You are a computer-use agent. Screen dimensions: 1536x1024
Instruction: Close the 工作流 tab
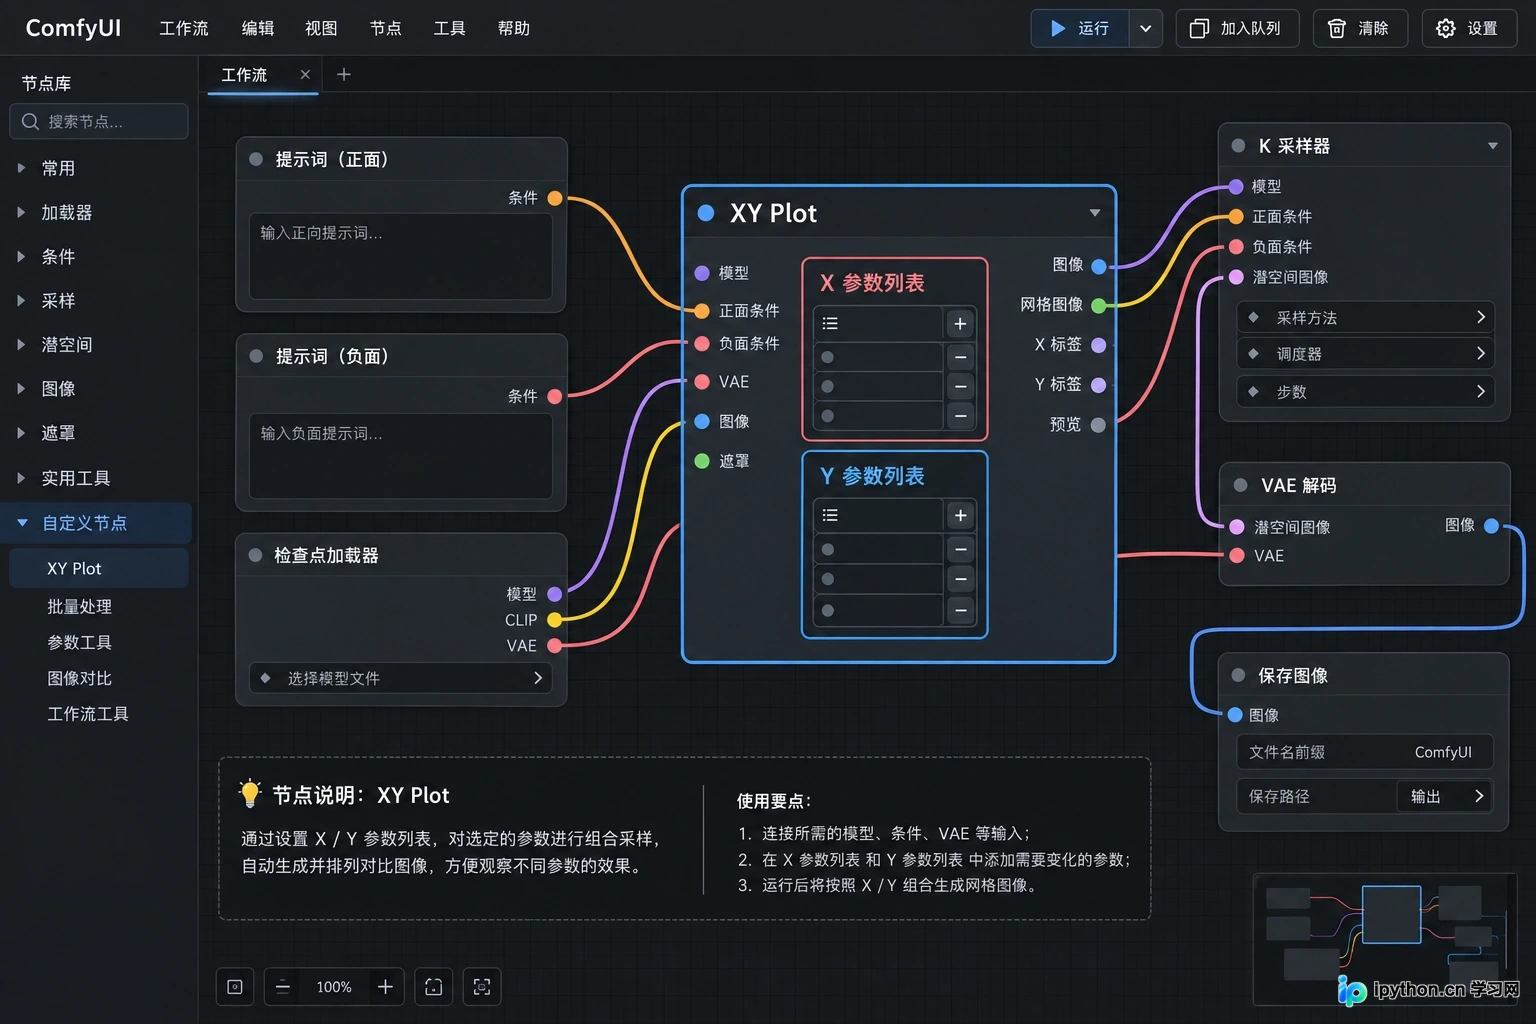[305, 74]
